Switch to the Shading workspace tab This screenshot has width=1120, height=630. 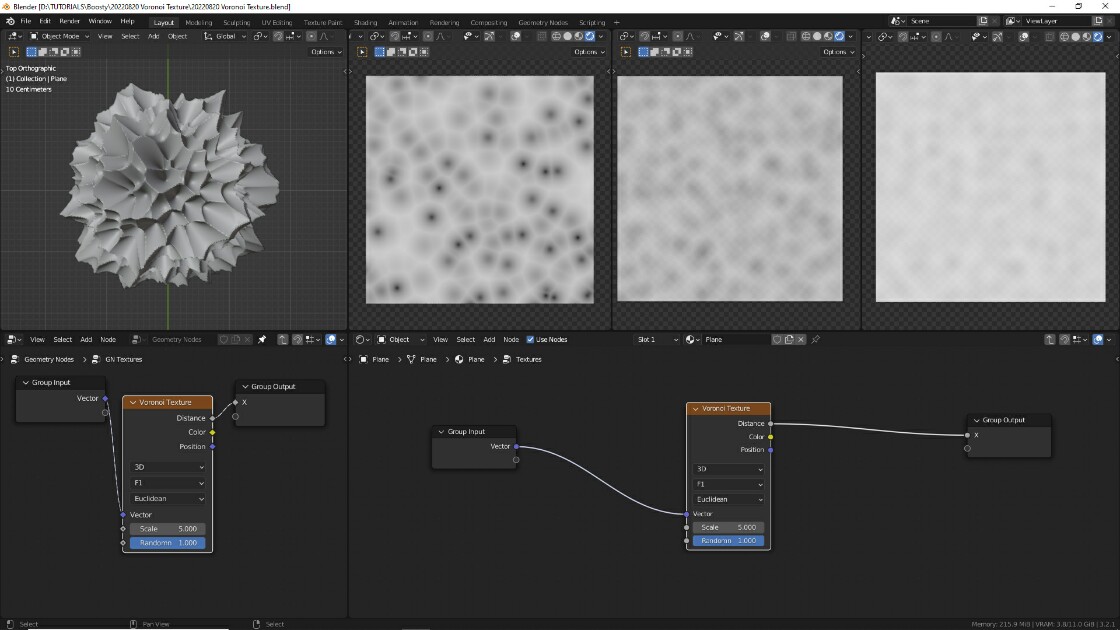coord(365,22)
